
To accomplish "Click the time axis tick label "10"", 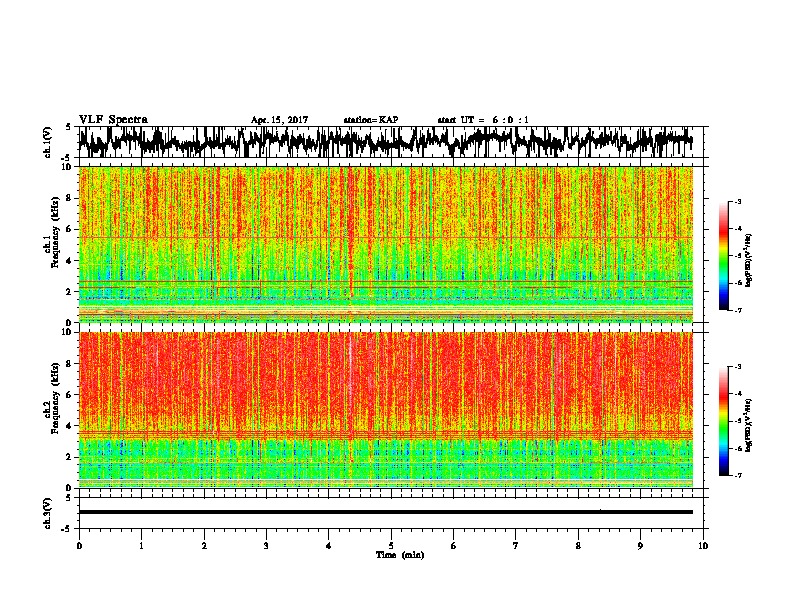I will point(703,546).
